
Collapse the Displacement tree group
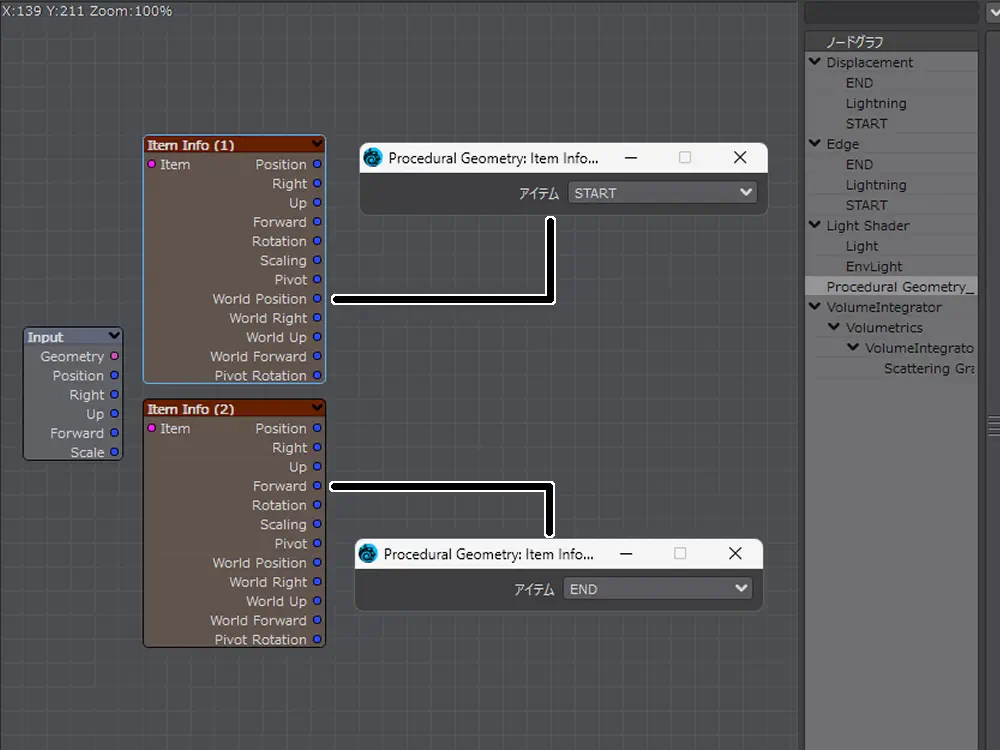click(x=815, y=62)
